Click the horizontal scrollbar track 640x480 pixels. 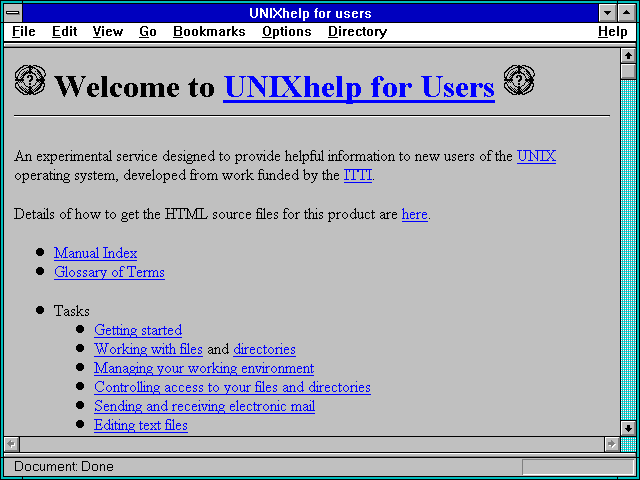point(311,444)
